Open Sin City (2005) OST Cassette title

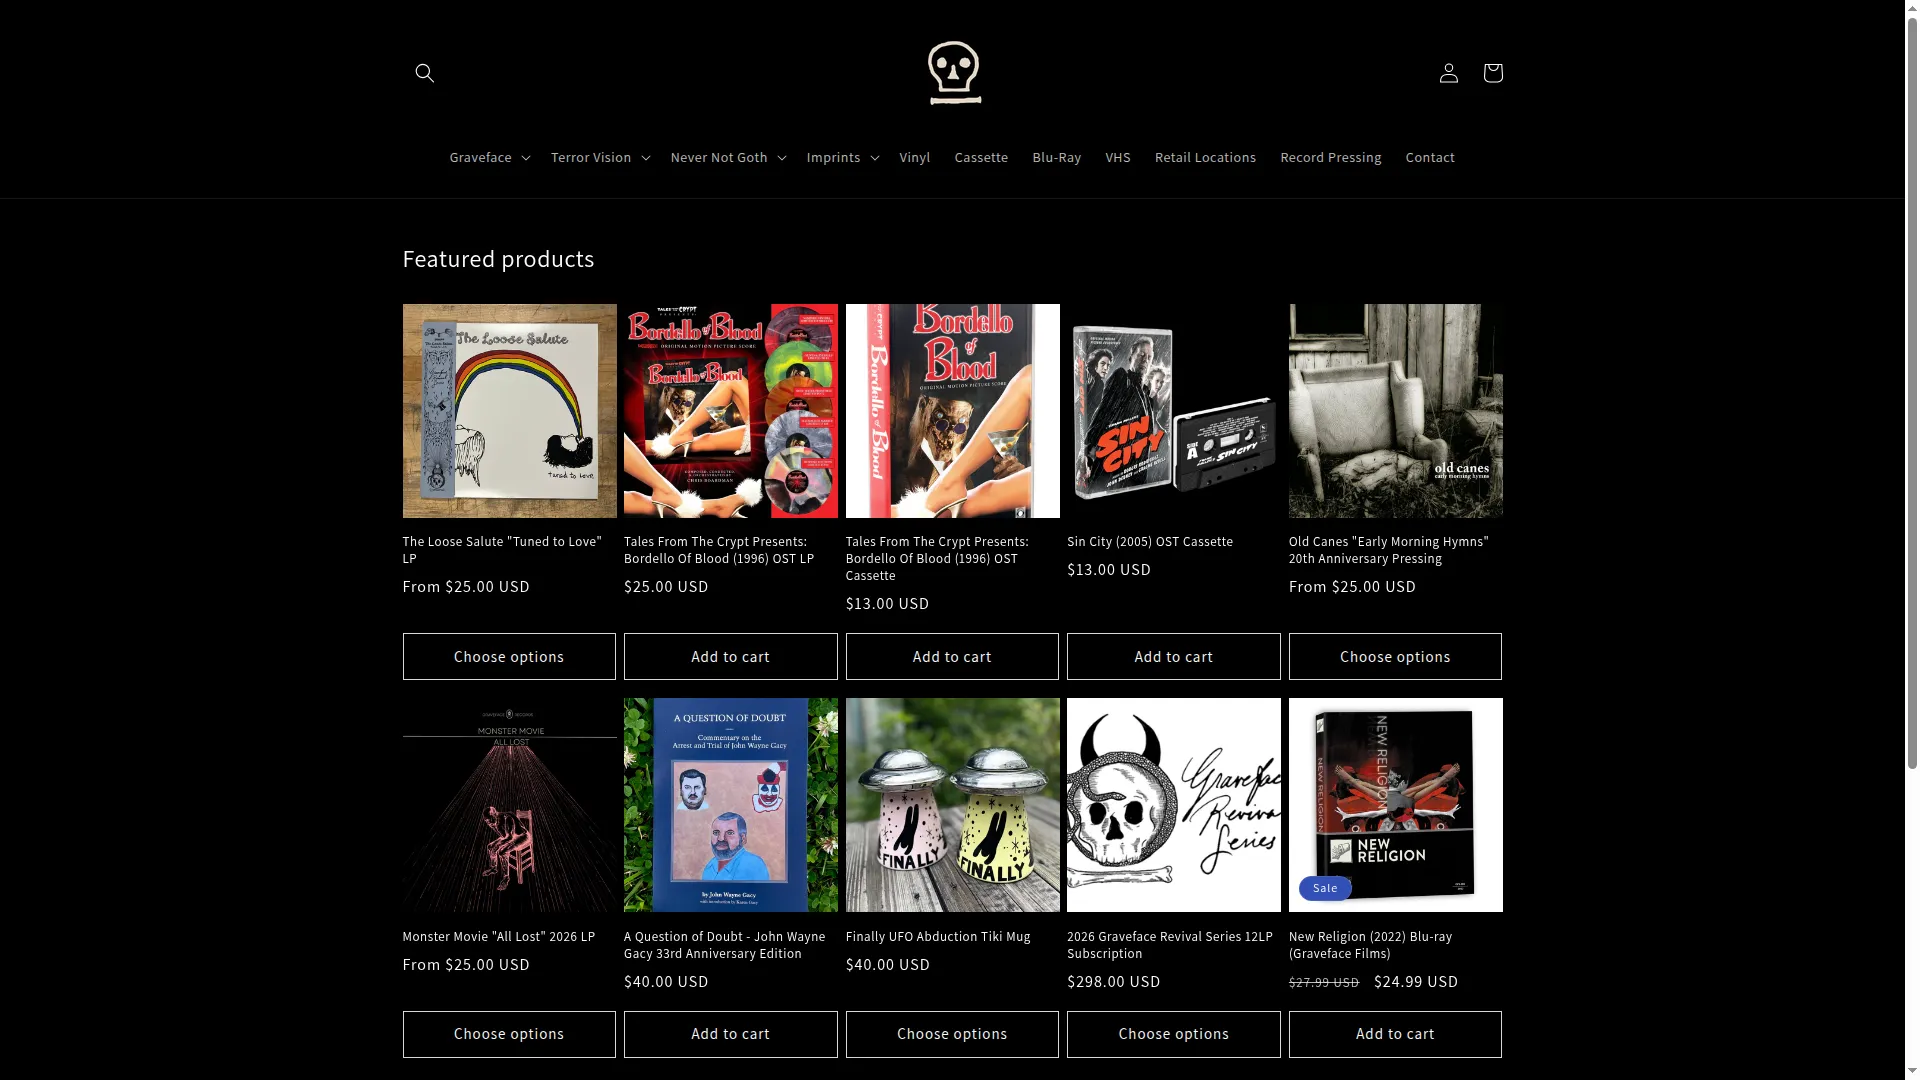tap(1150, 542)
